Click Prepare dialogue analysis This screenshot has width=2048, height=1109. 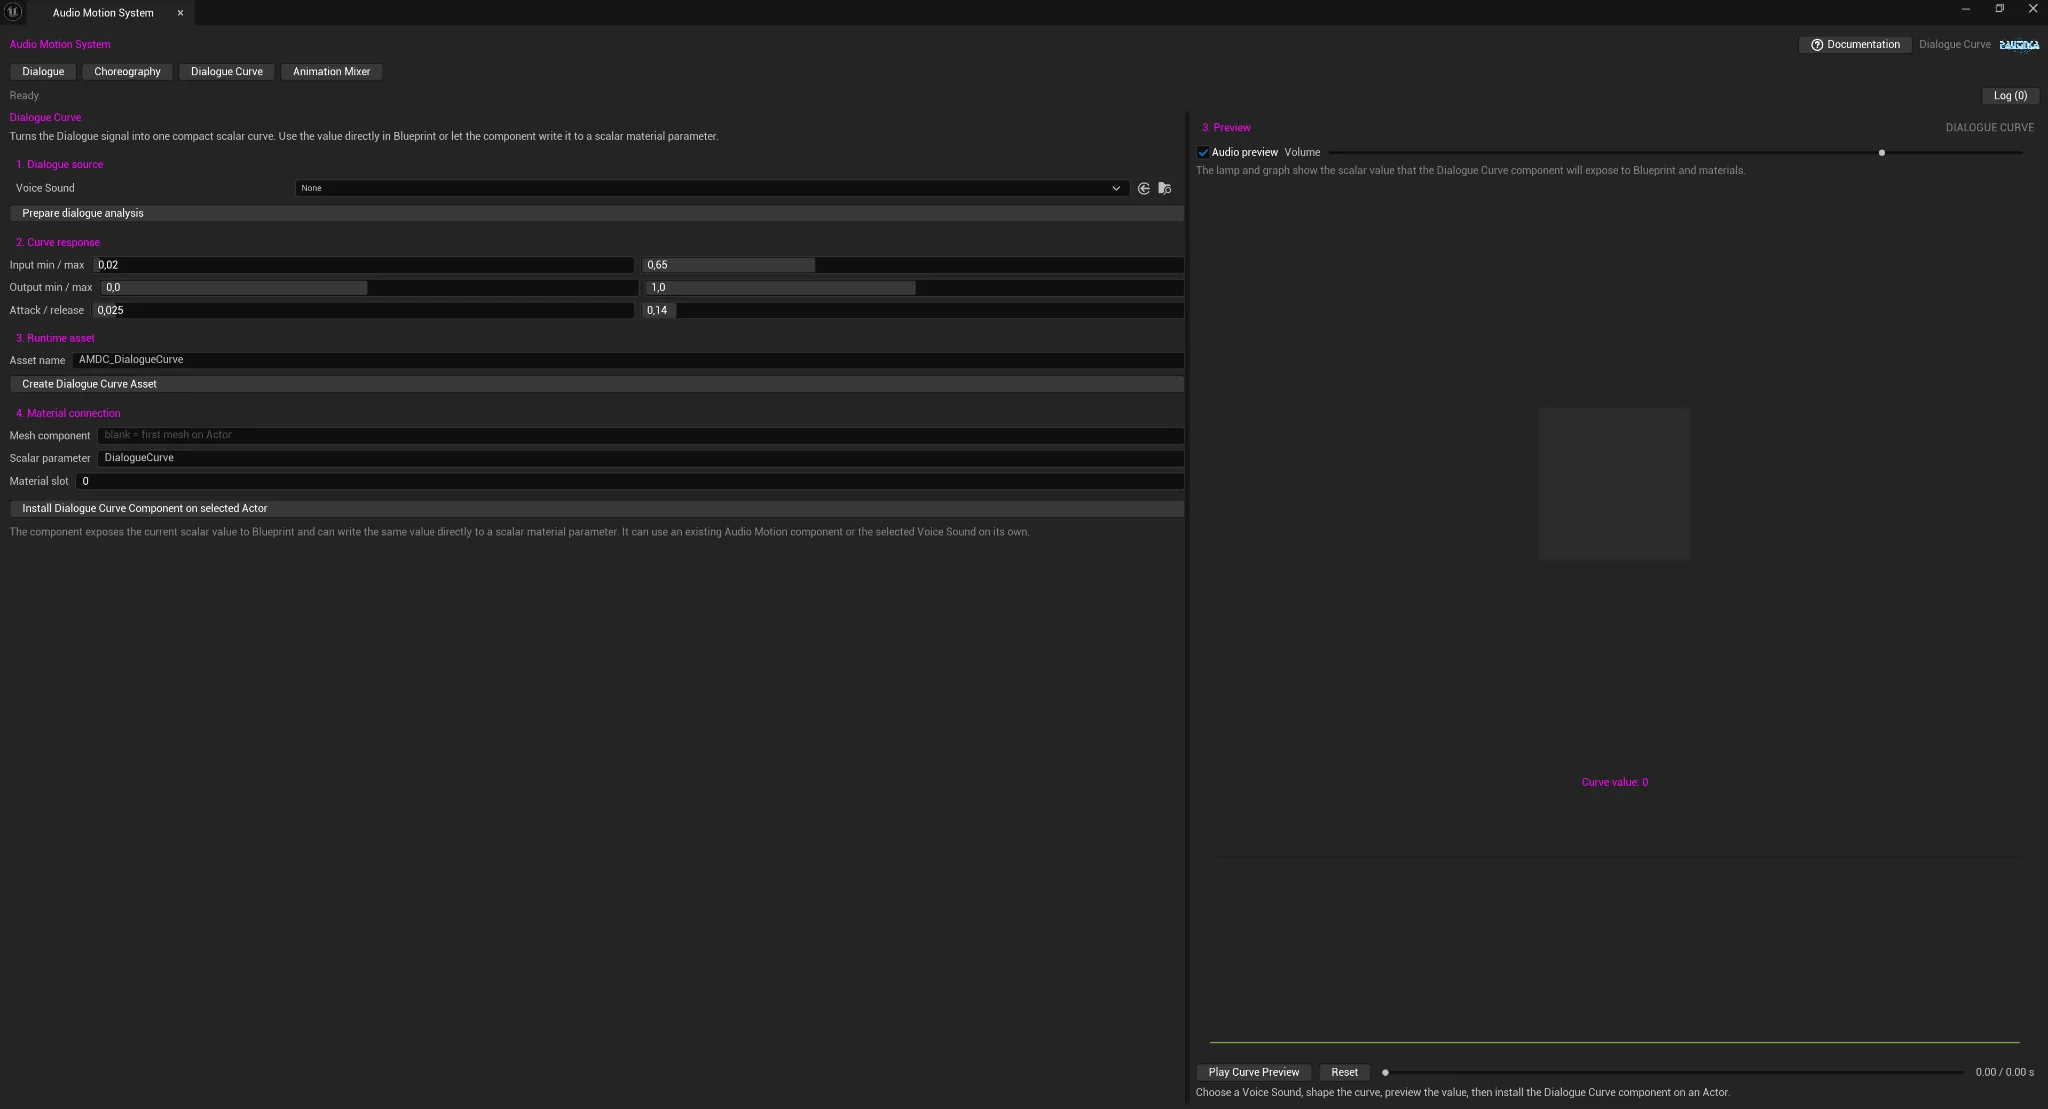(596, 213)
